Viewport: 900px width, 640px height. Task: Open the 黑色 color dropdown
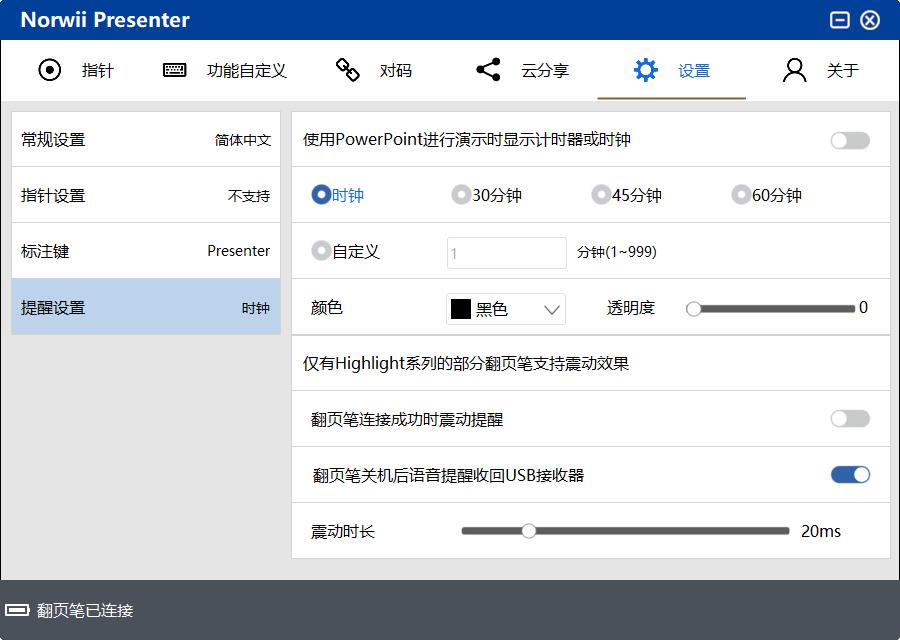(x=506, y=309)
